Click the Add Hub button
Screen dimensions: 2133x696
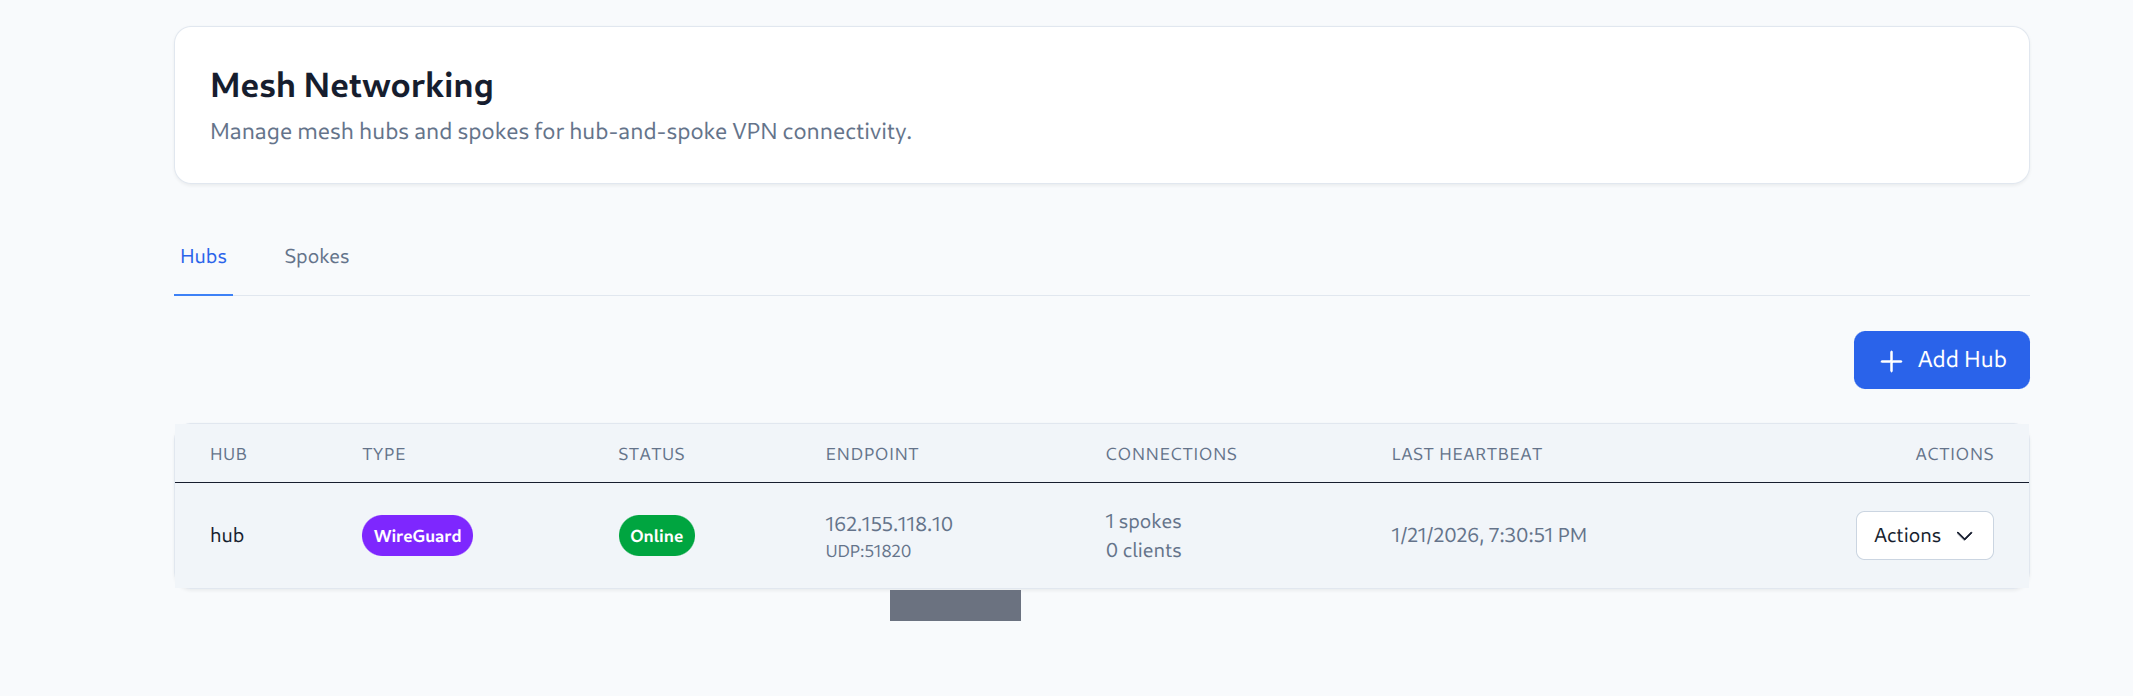click(1941, 360)
